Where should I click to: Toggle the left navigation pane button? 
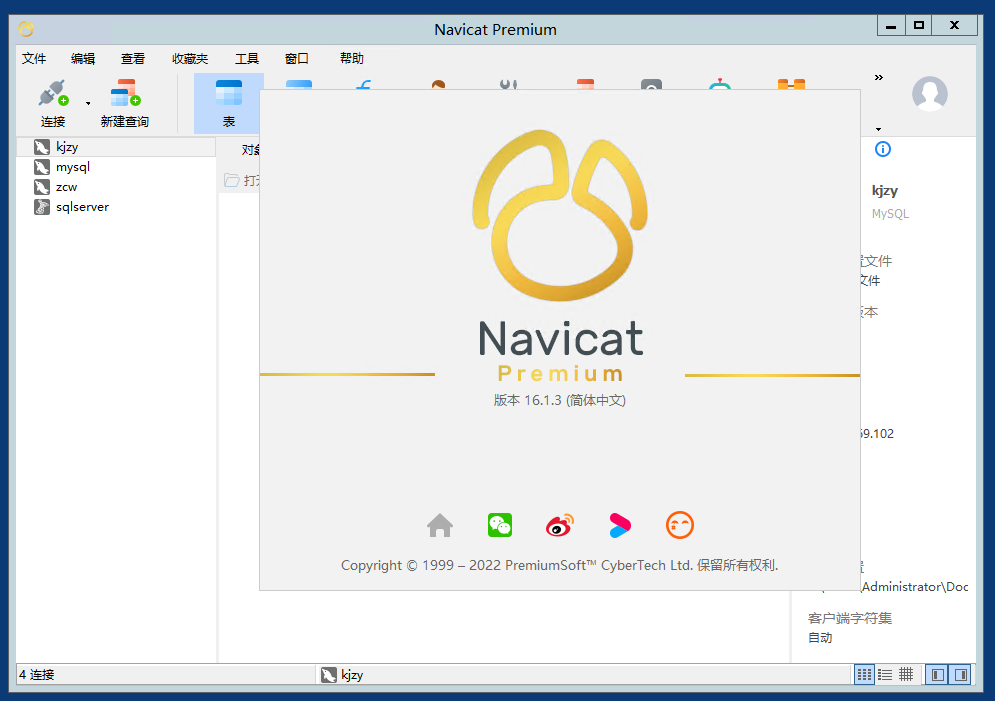[937, 674]
